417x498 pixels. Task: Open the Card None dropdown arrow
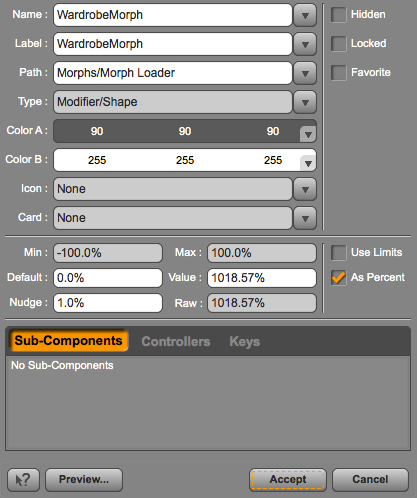pyautogui.click(x=305, y=218)
